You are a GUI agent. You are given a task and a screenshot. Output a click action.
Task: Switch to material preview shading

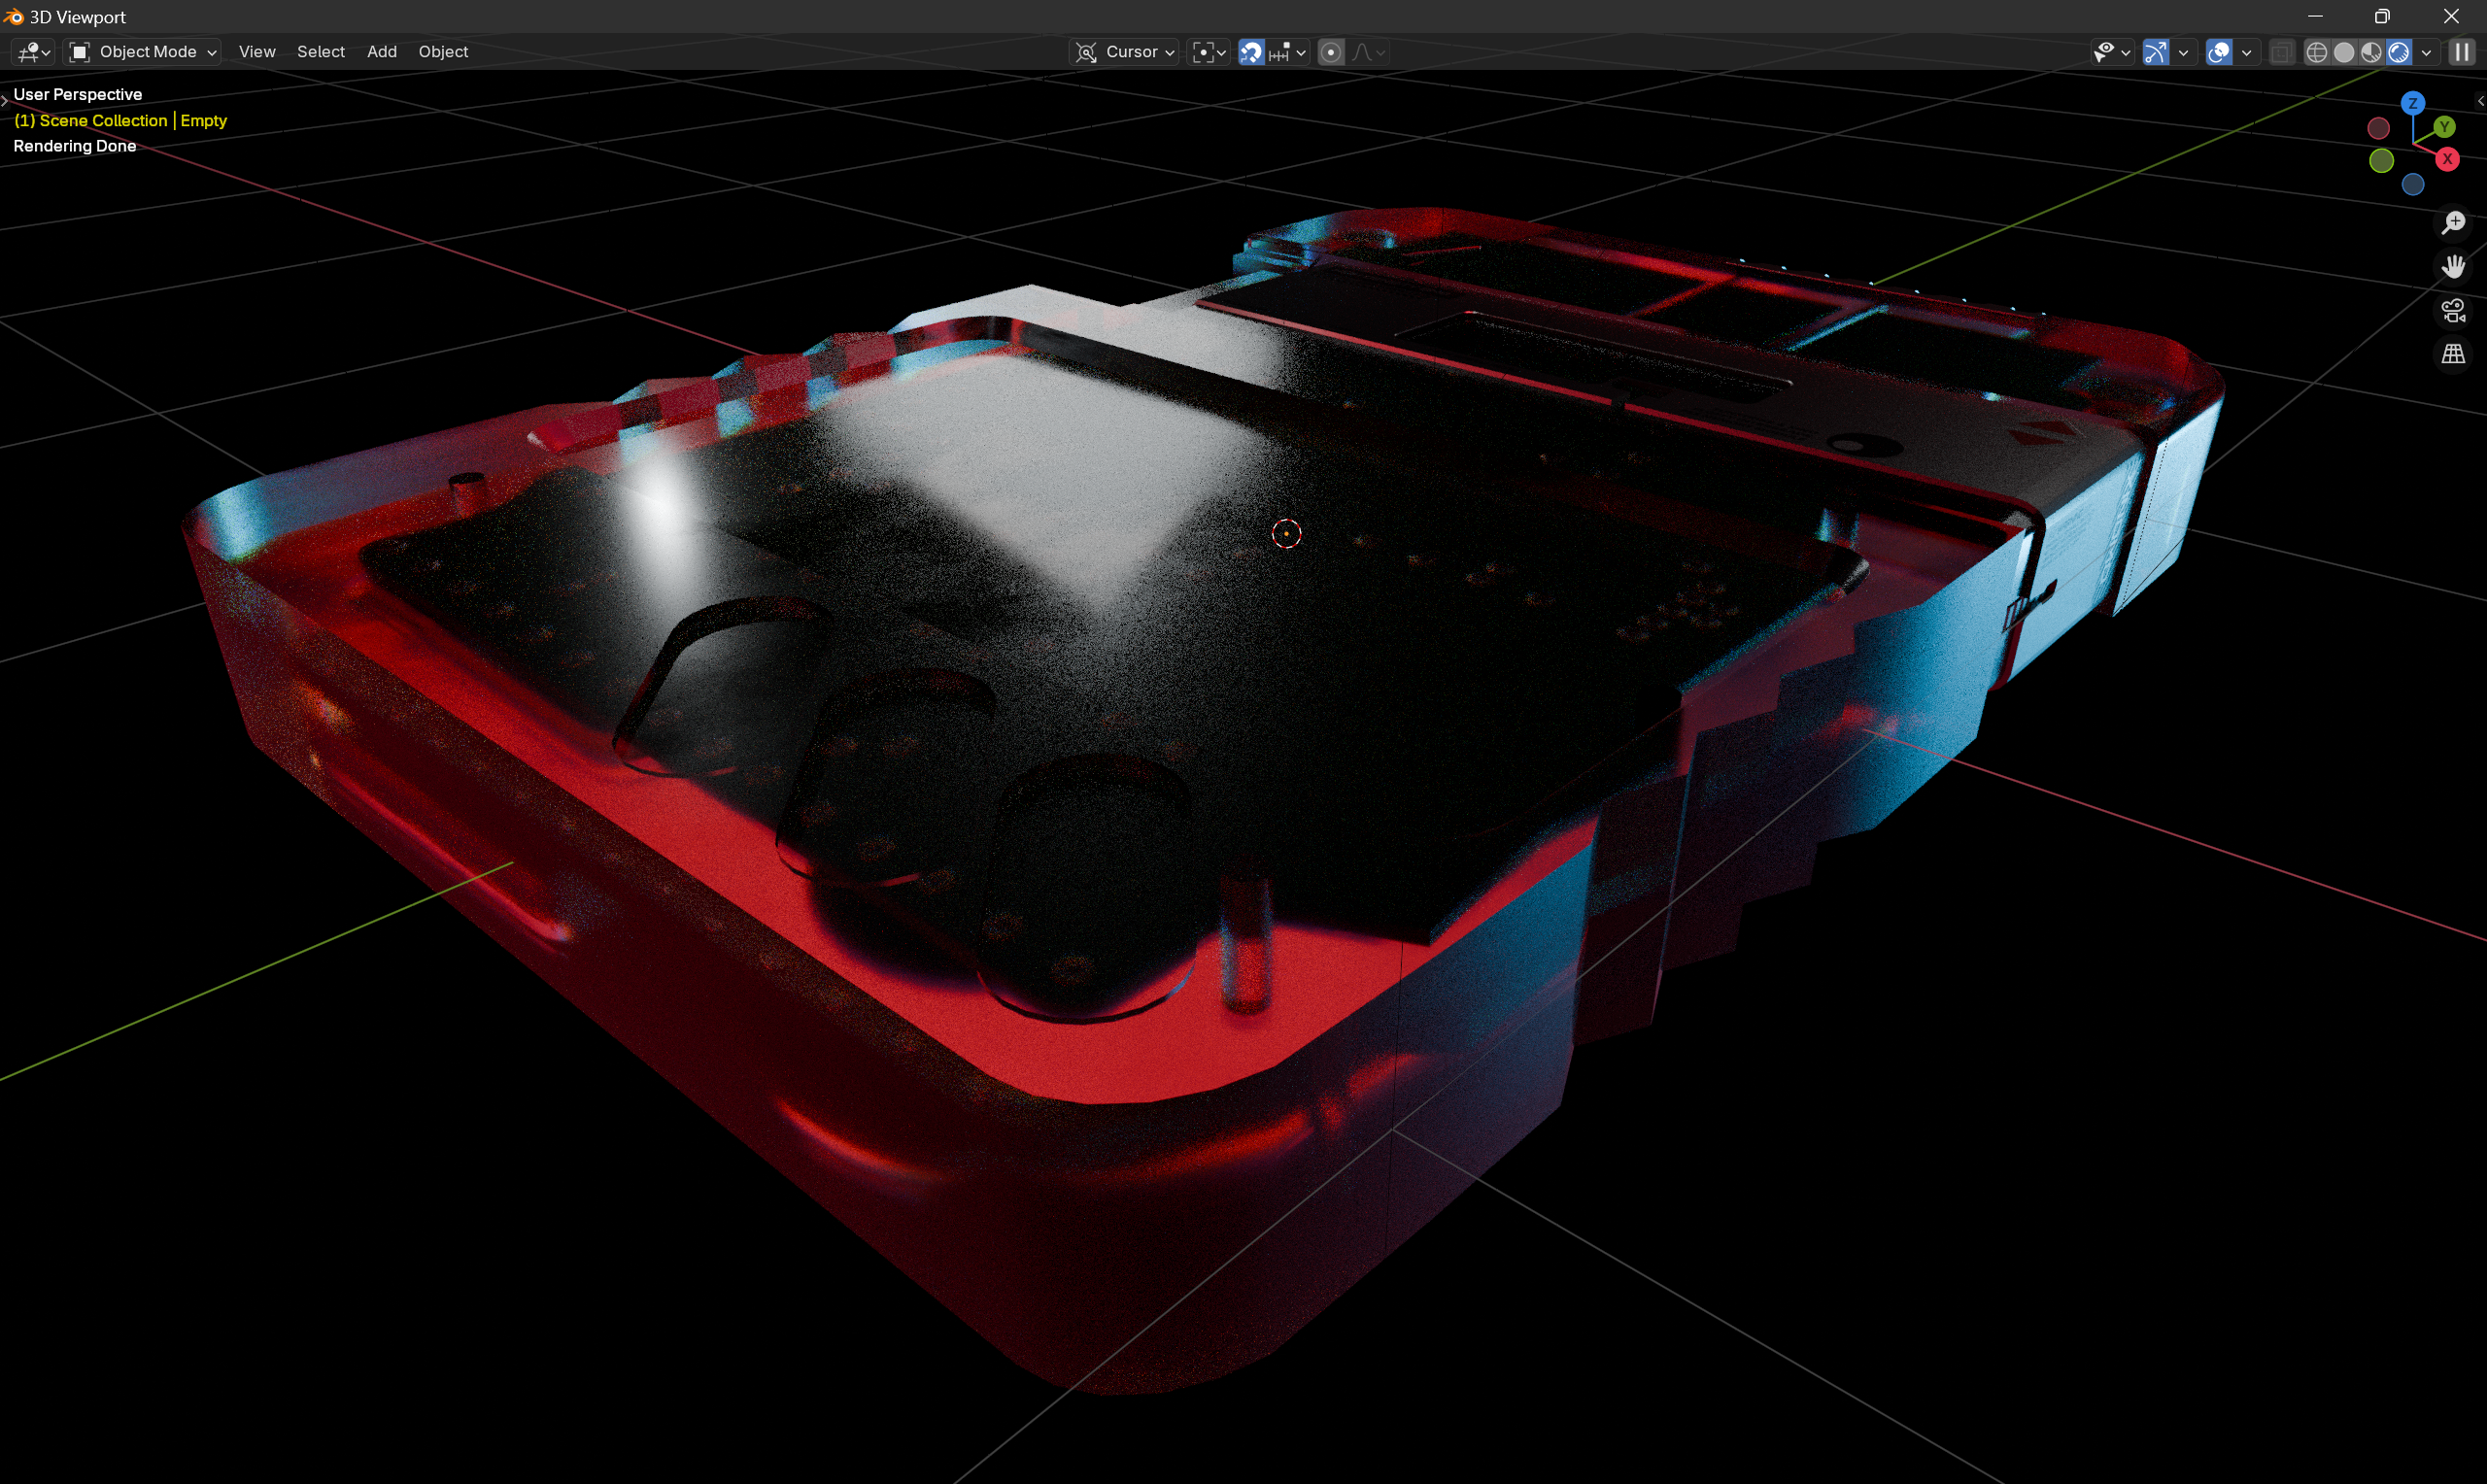click(2371, 52)
